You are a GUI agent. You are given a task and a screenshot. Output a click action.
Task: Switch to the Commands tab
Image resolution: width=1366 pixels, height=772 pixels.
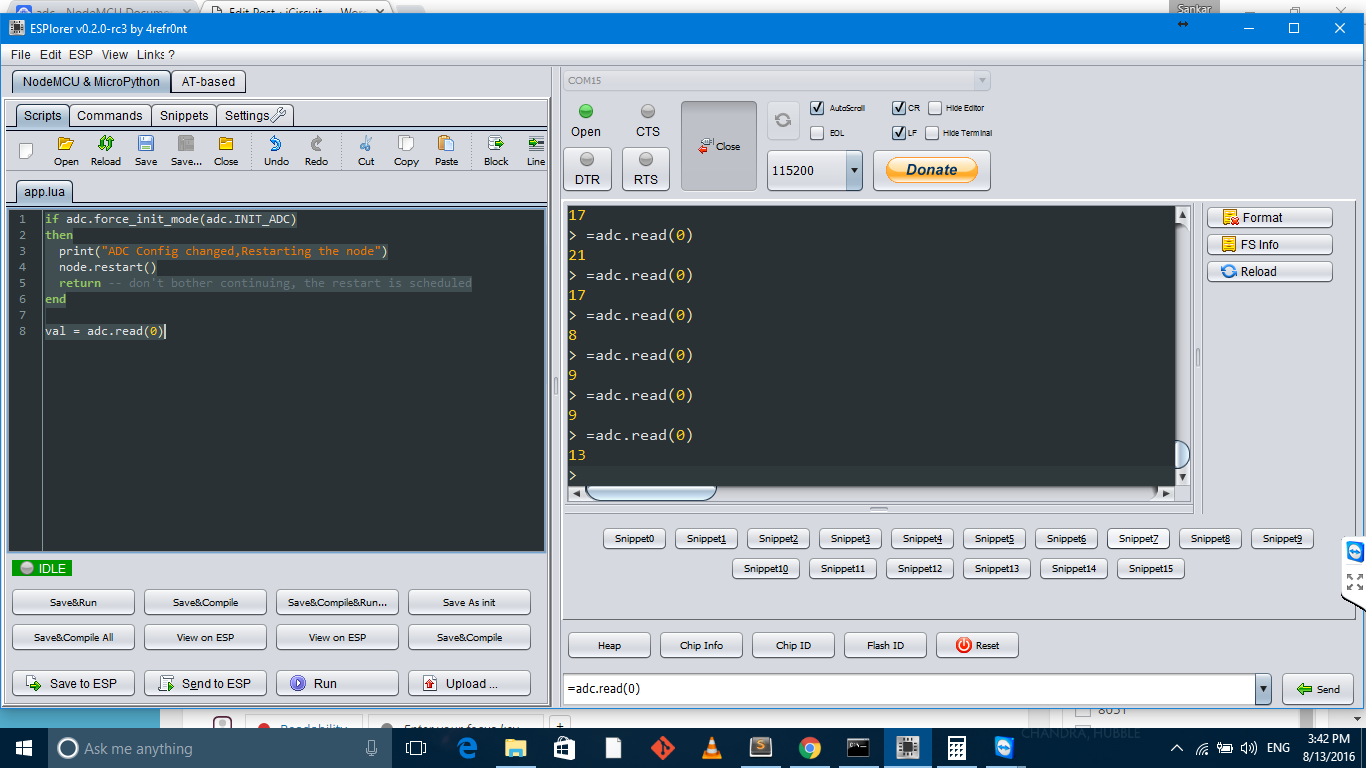[x=110, y=116]
